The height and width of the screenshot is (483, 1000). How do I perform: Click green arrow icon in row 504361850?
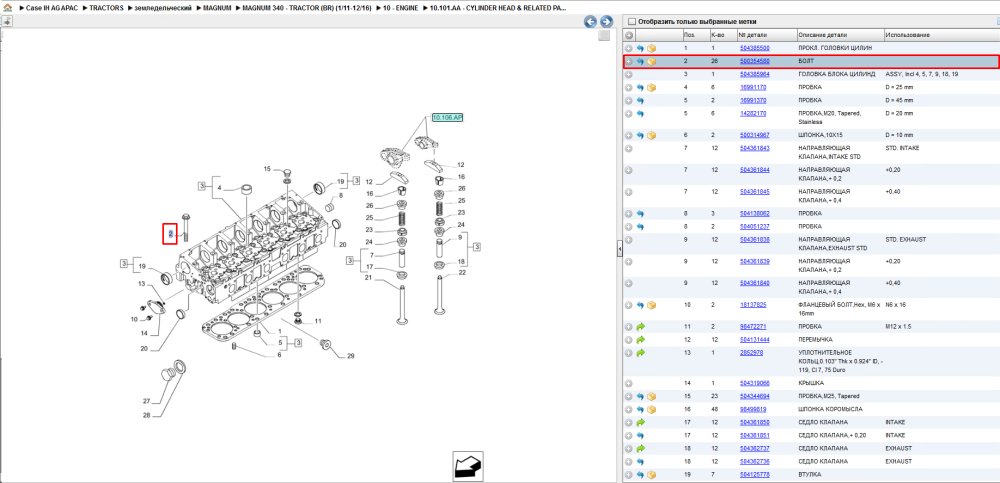(x=640, y=422)
